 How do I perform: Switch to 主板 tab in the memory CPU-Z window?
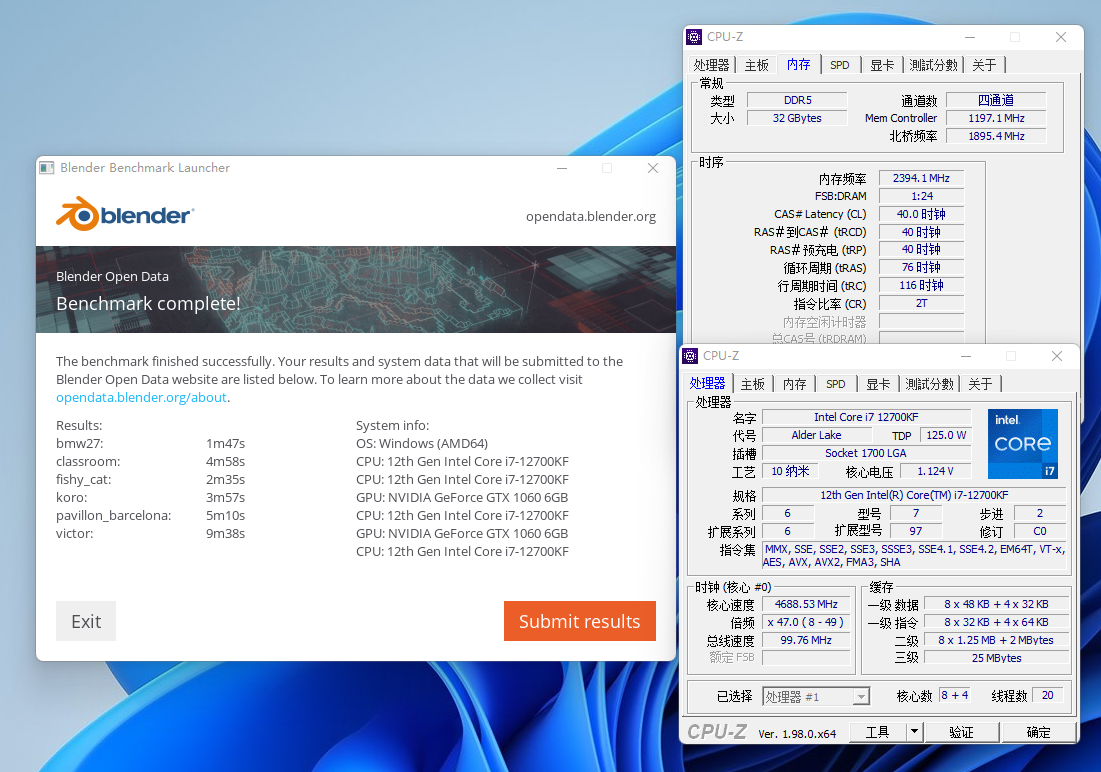756,65
